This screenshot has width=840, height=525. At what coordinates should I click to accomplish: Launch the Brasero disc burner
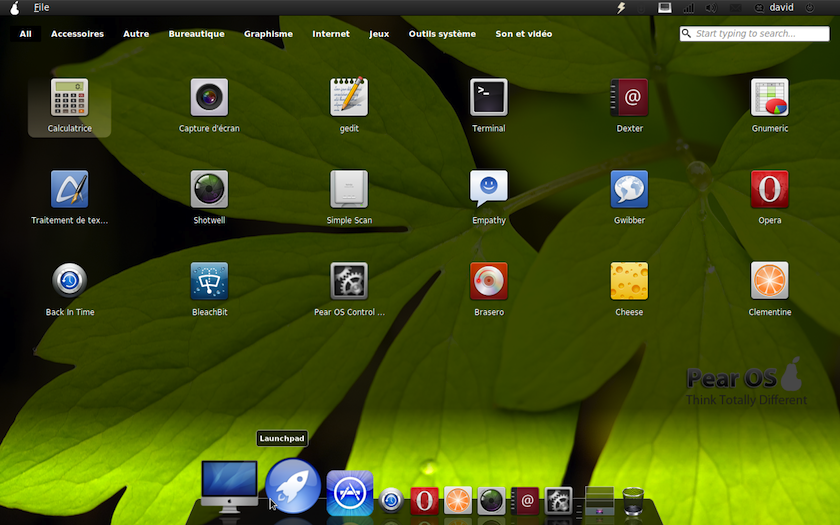coord(489,281)
